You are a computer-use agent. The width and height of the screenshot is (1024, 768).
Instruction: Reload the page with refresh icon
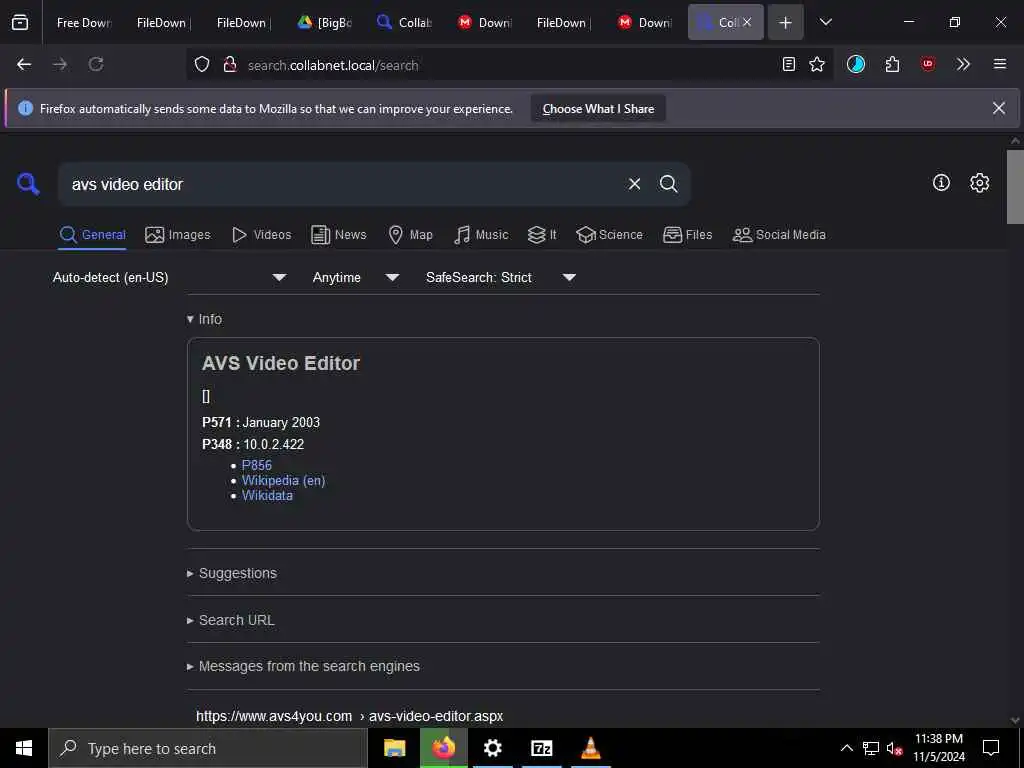click(96, 64)
